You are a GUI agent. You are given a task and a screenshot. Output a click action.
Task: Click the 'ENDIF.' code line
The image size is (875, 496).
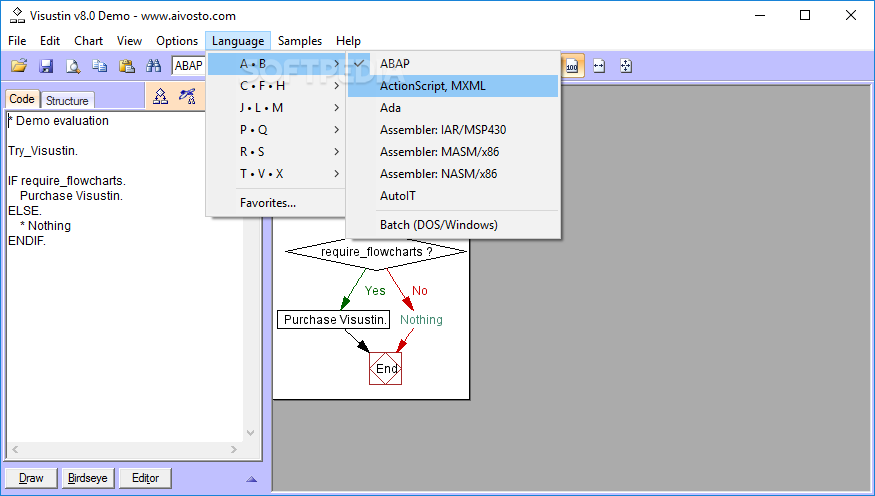click(27, 241)
